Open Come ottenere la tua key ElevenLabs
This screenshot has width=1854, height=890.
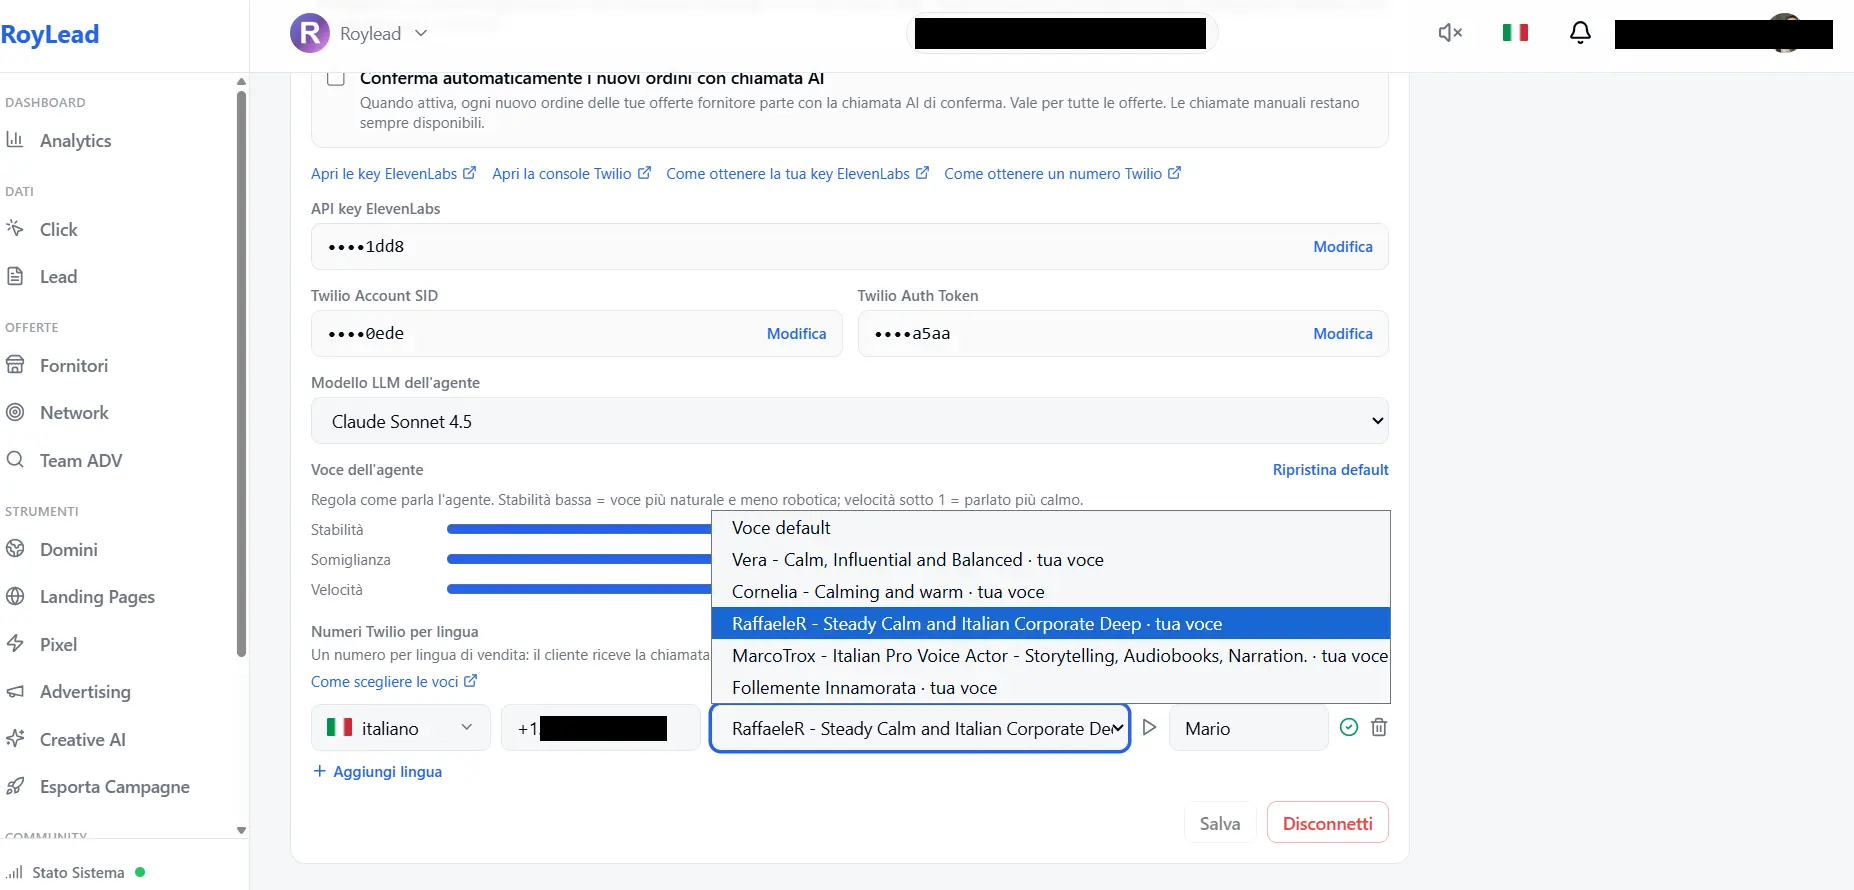pos(797,173)
